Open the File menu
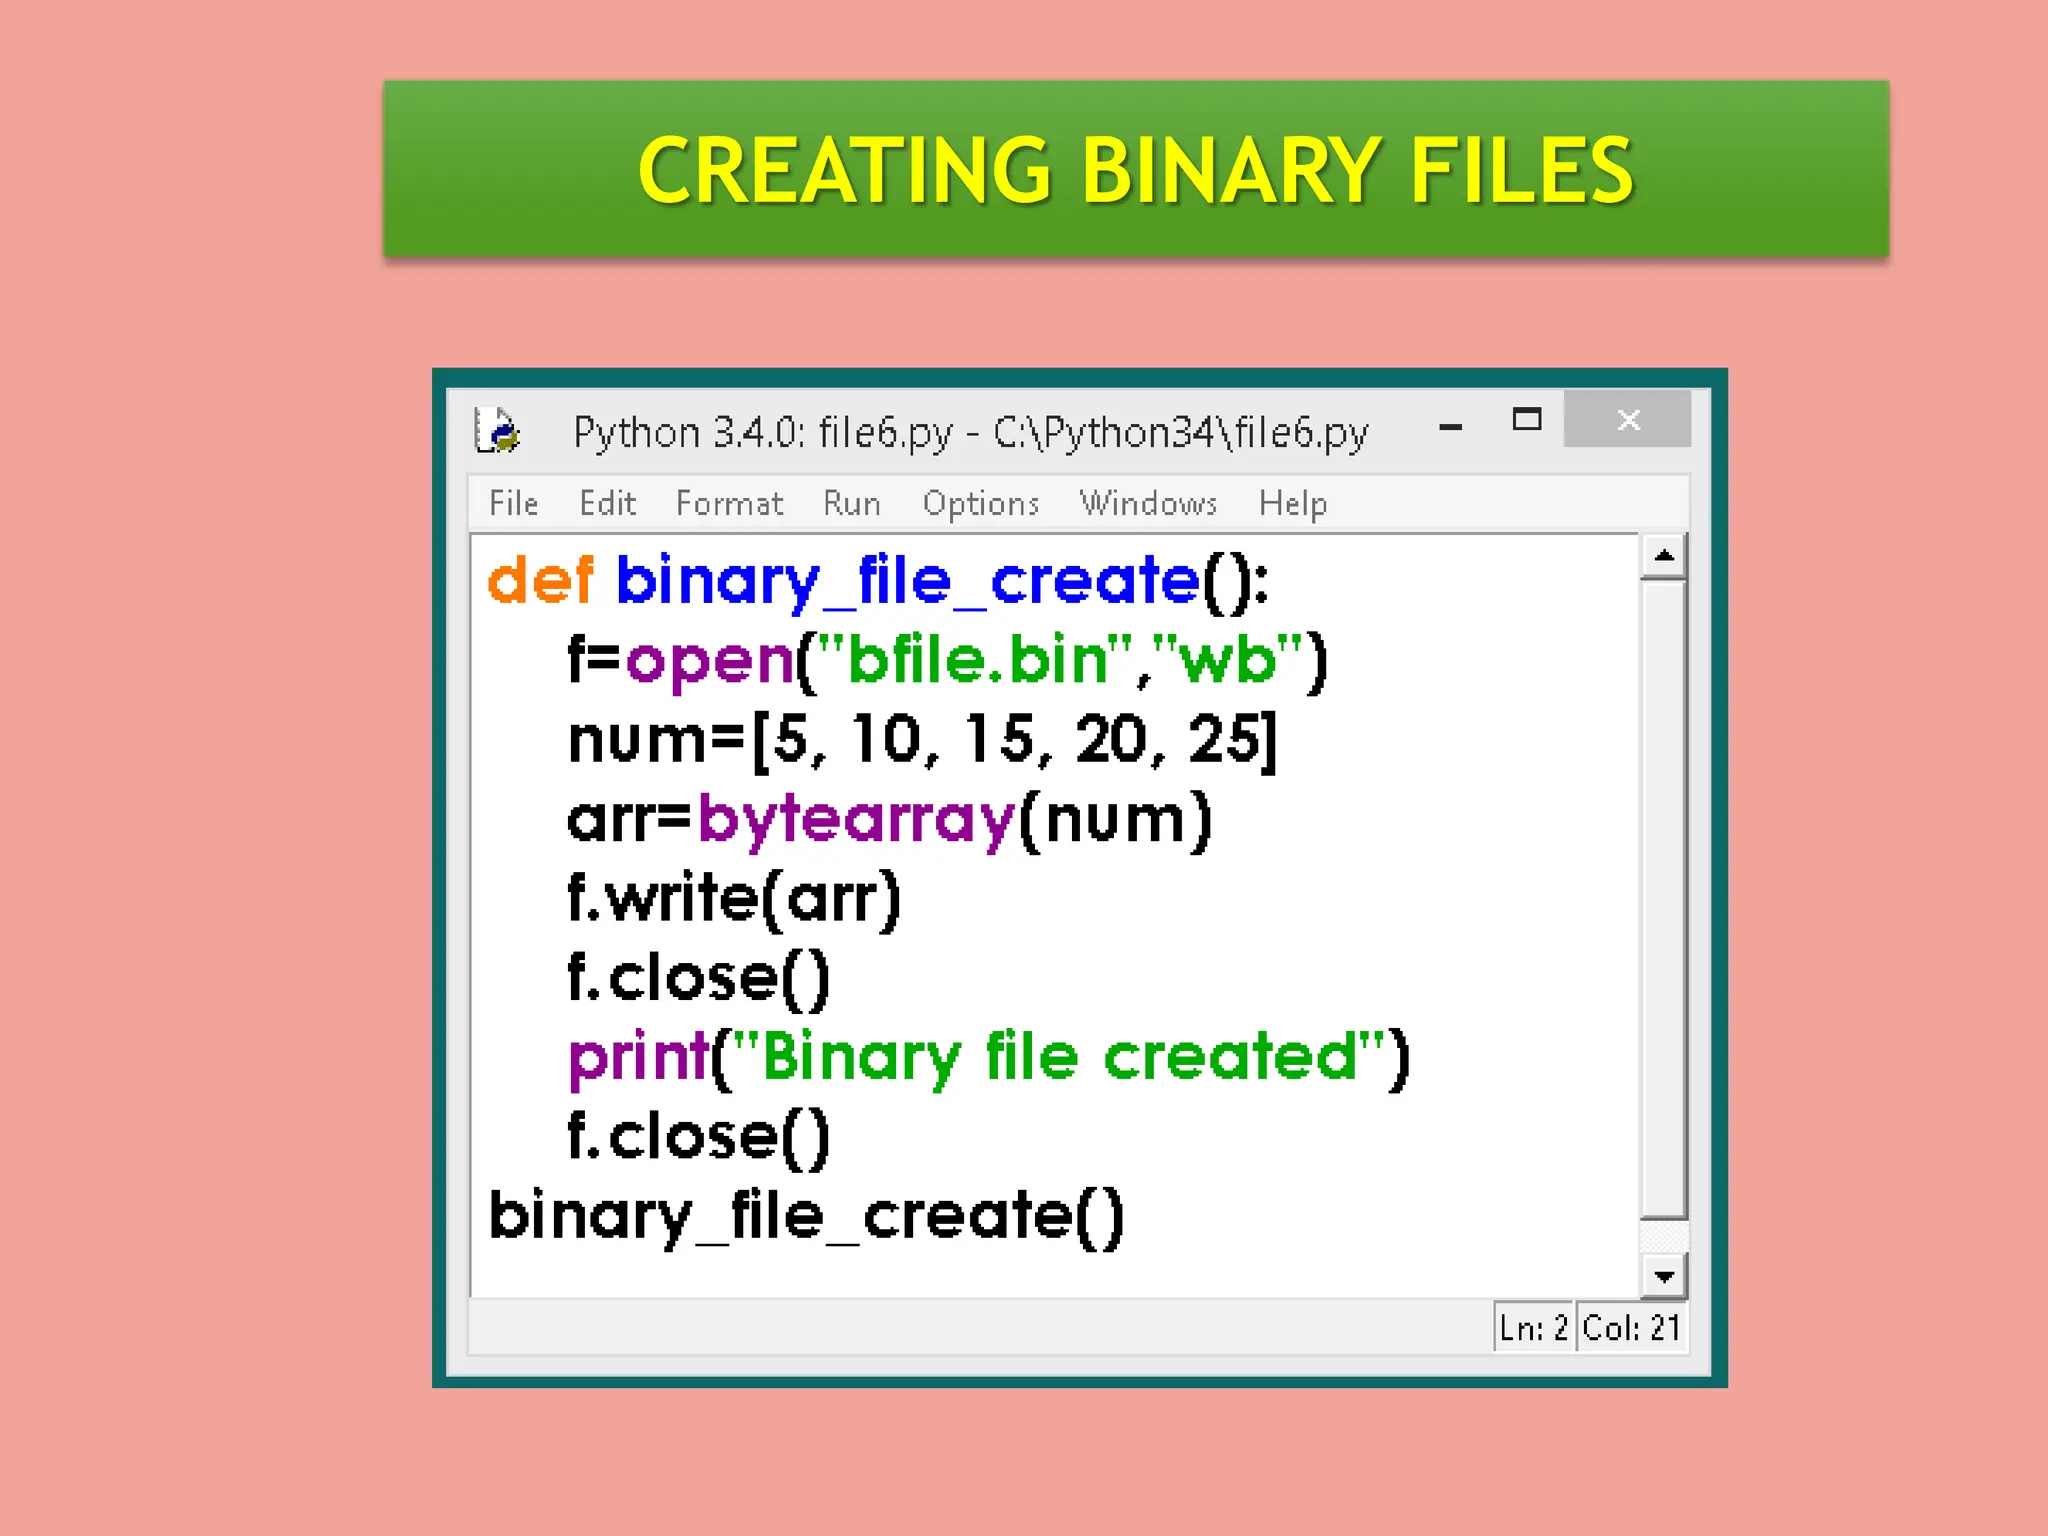Image resolution: width=2048 pixels, height=1536 pixels. tap(513, 503)
